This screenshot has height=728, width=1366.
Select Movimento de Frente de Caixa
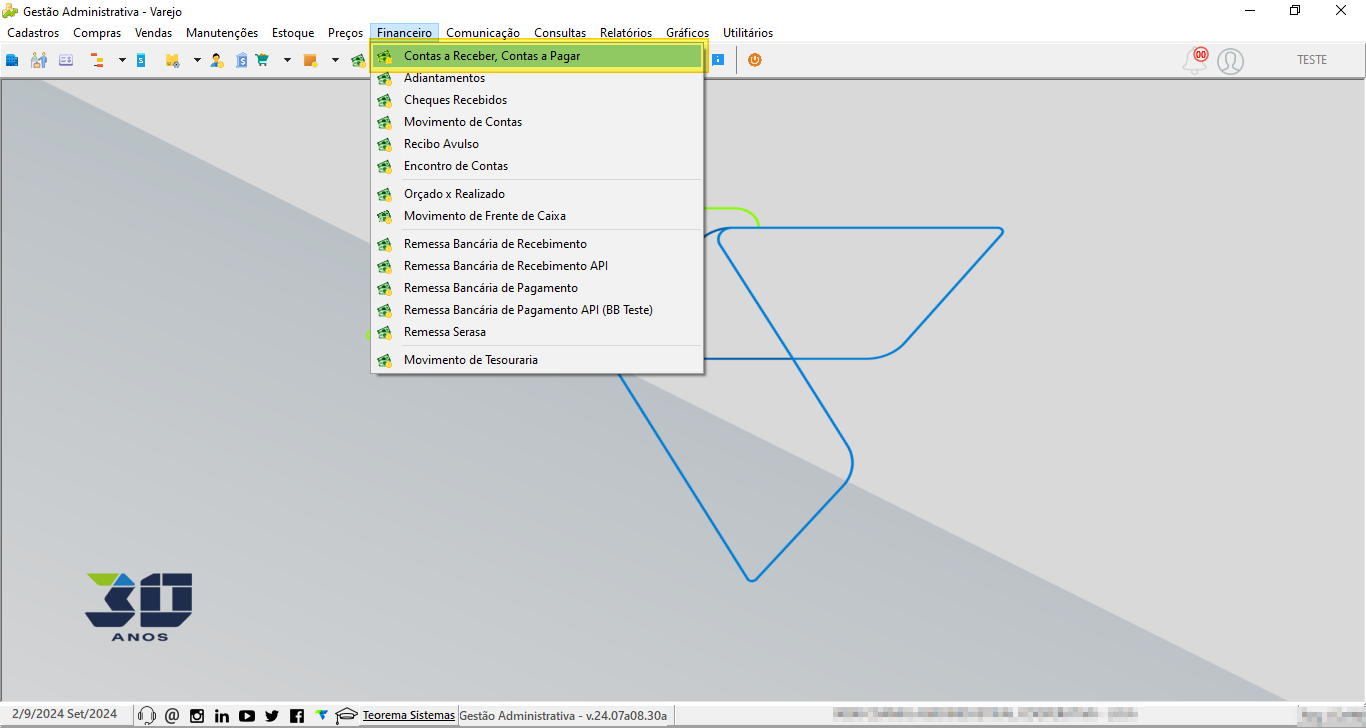click(x=537, y=216)
